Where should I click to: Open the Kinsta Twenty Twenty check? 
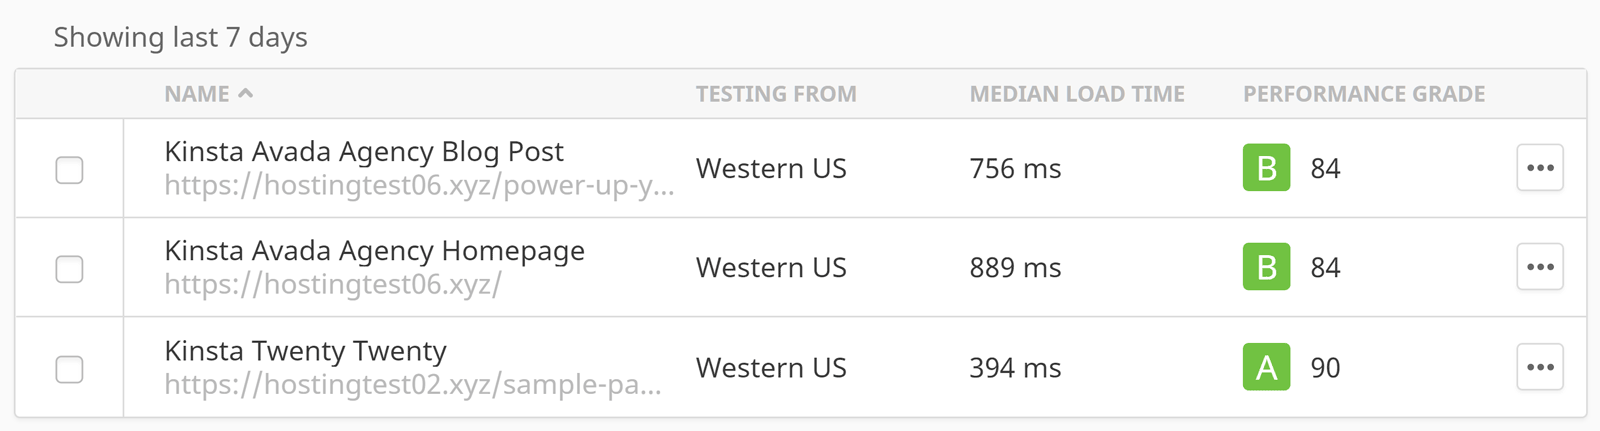tap(306, 351)
